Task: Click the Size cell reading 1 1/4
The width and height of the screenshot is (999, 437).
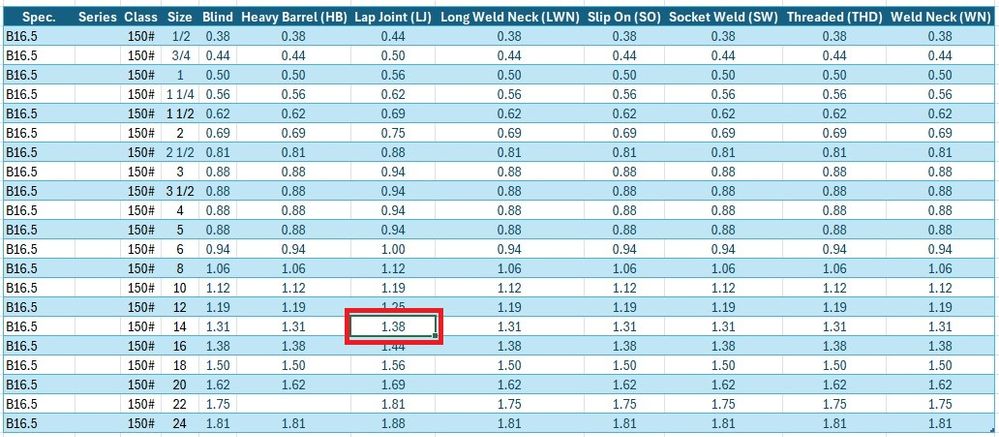Action: (180, 95)
